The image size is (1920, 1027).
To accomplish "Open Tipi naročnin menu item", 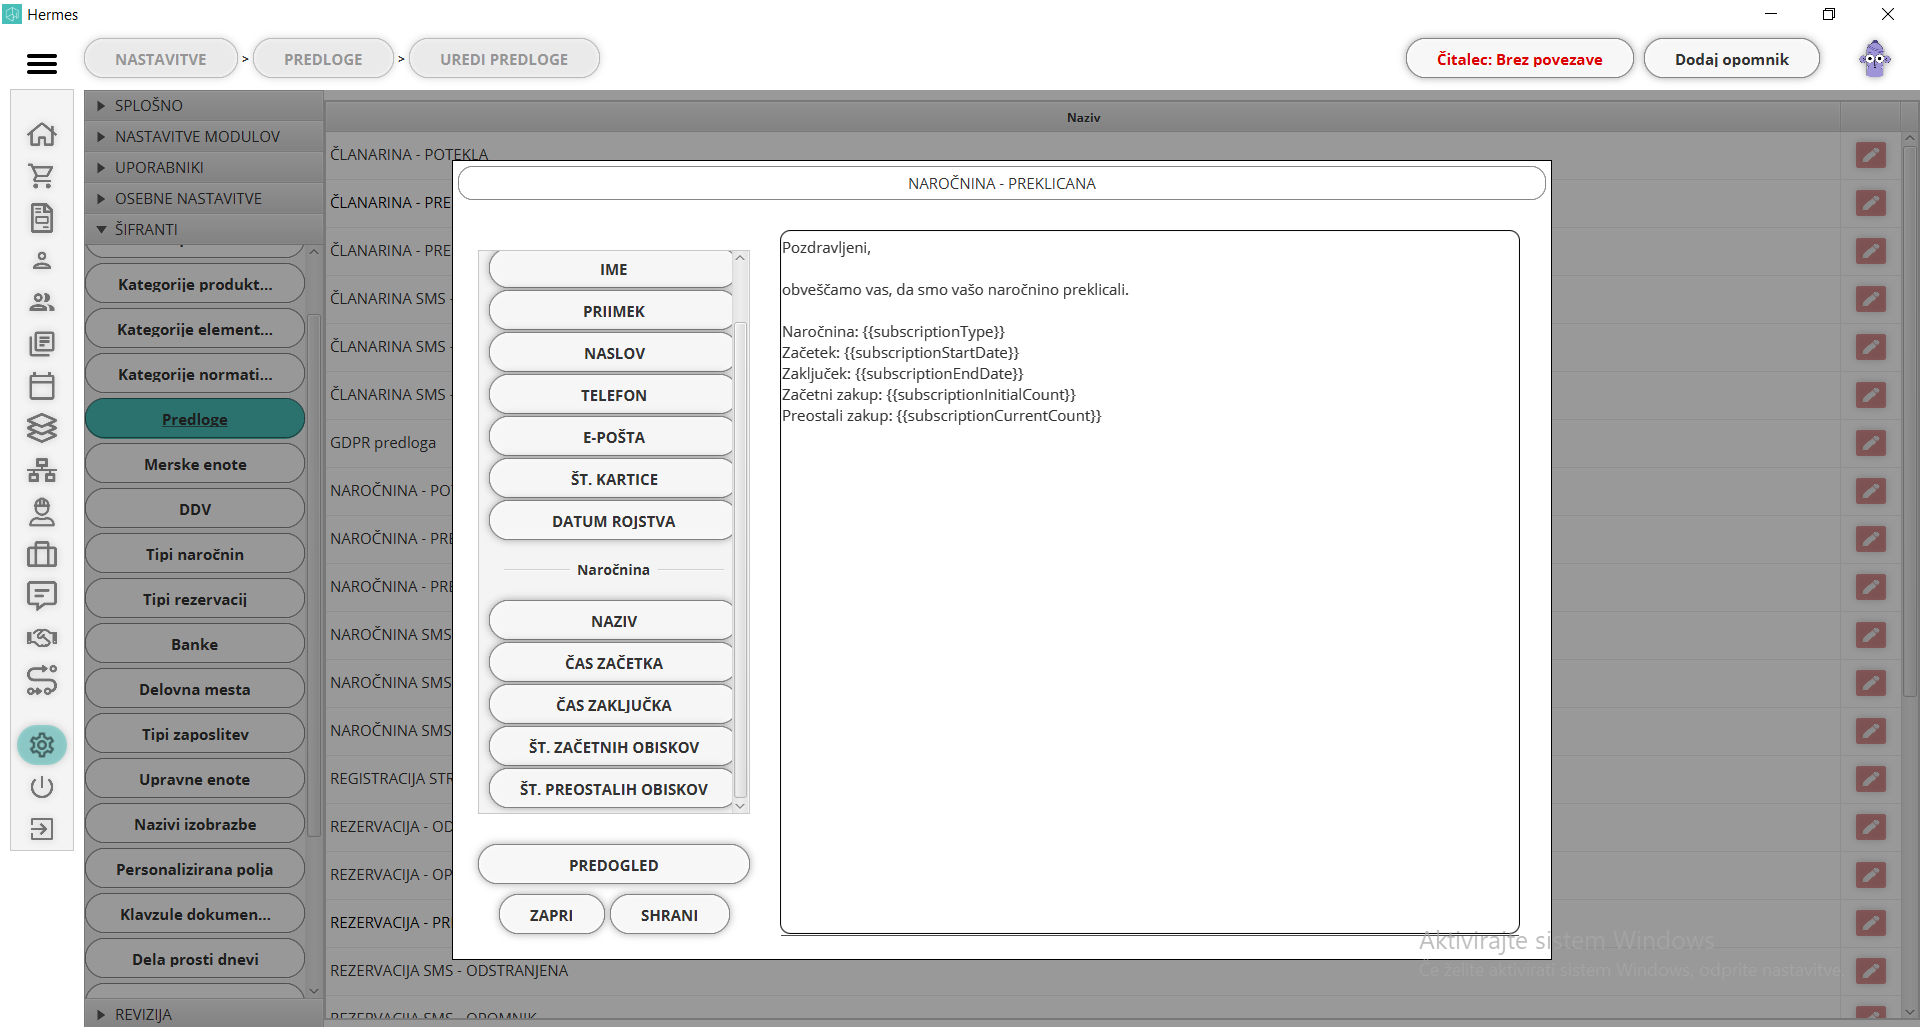I will pyautogui.click(x=195, y=554).
